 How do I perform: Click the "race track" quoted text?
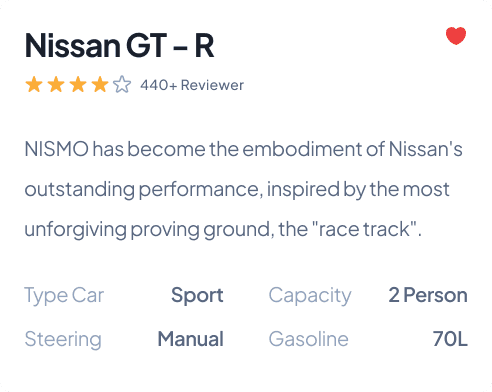pyautogui.click(x=364, y=229)
